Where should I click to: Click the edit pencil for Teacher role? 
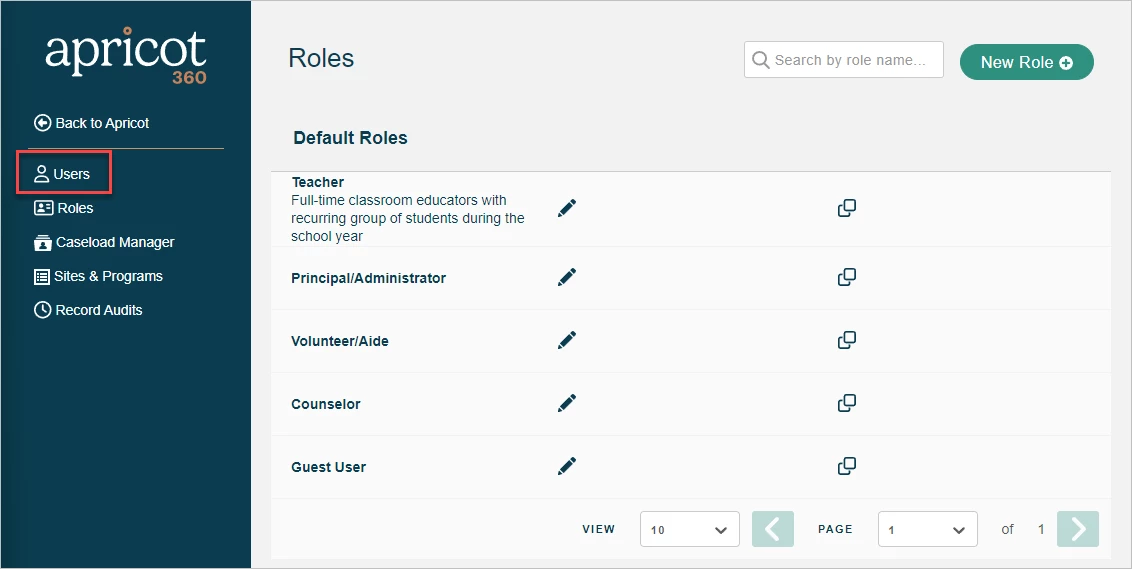click(x=567, y=208)
